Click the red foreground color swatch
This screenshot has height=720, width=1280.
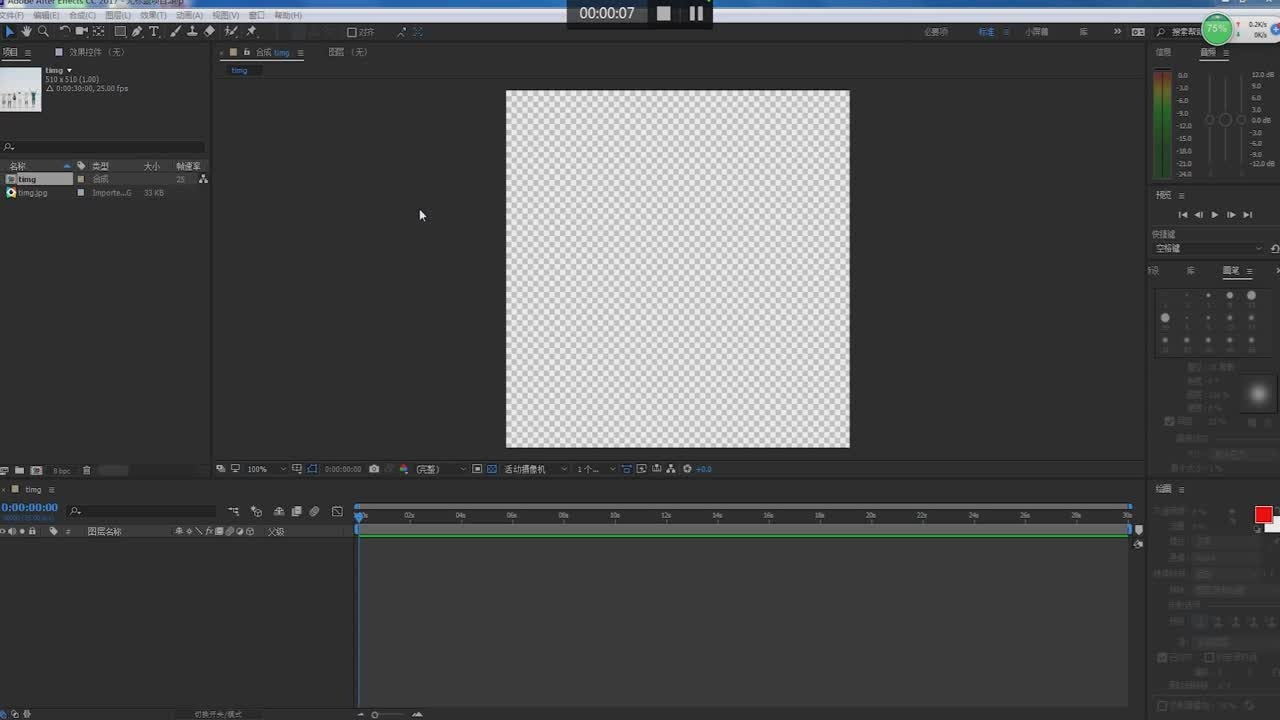(x=1263, y=514)
